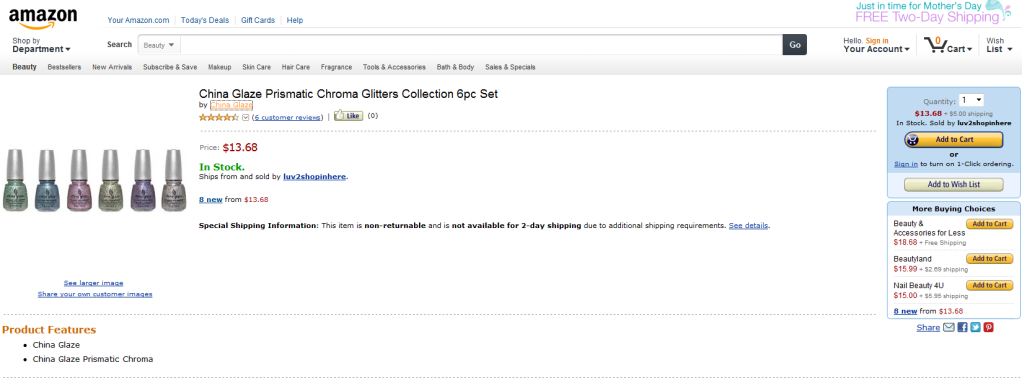Focus the search input field
The image size is (1022, 378).
click(481, 45)
